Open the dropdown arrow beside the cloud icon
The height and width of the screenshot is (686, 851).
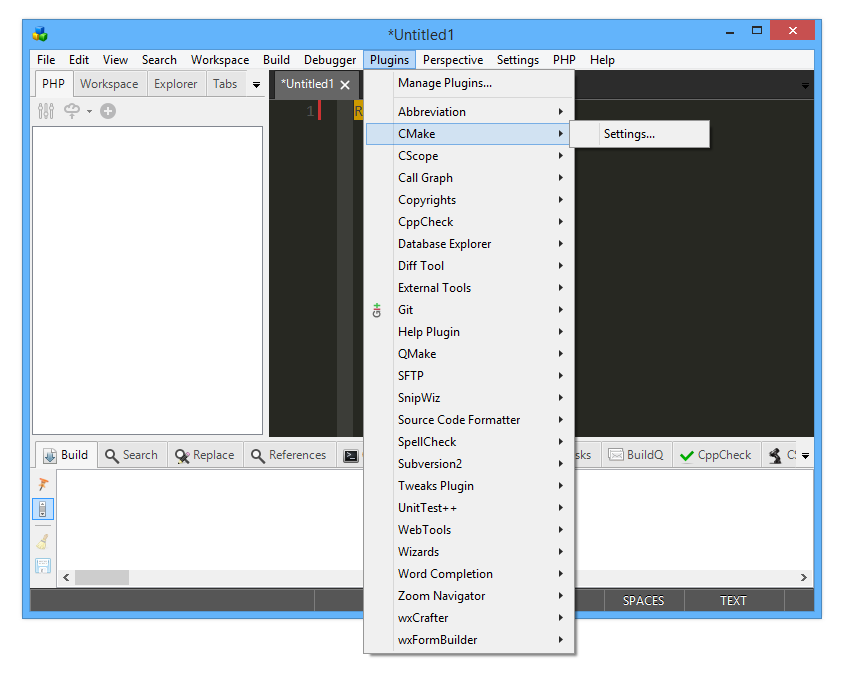click(89, 111)
